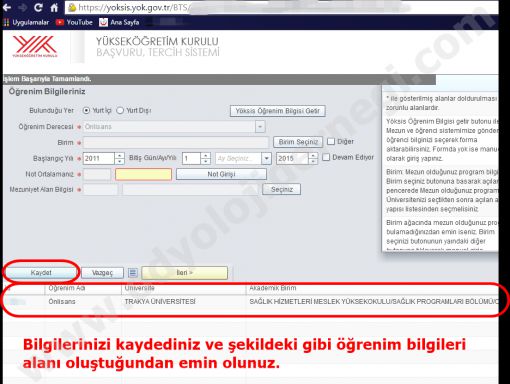Check the Diğer checkbox
The image size is (510, 384).
pos(331,141)
